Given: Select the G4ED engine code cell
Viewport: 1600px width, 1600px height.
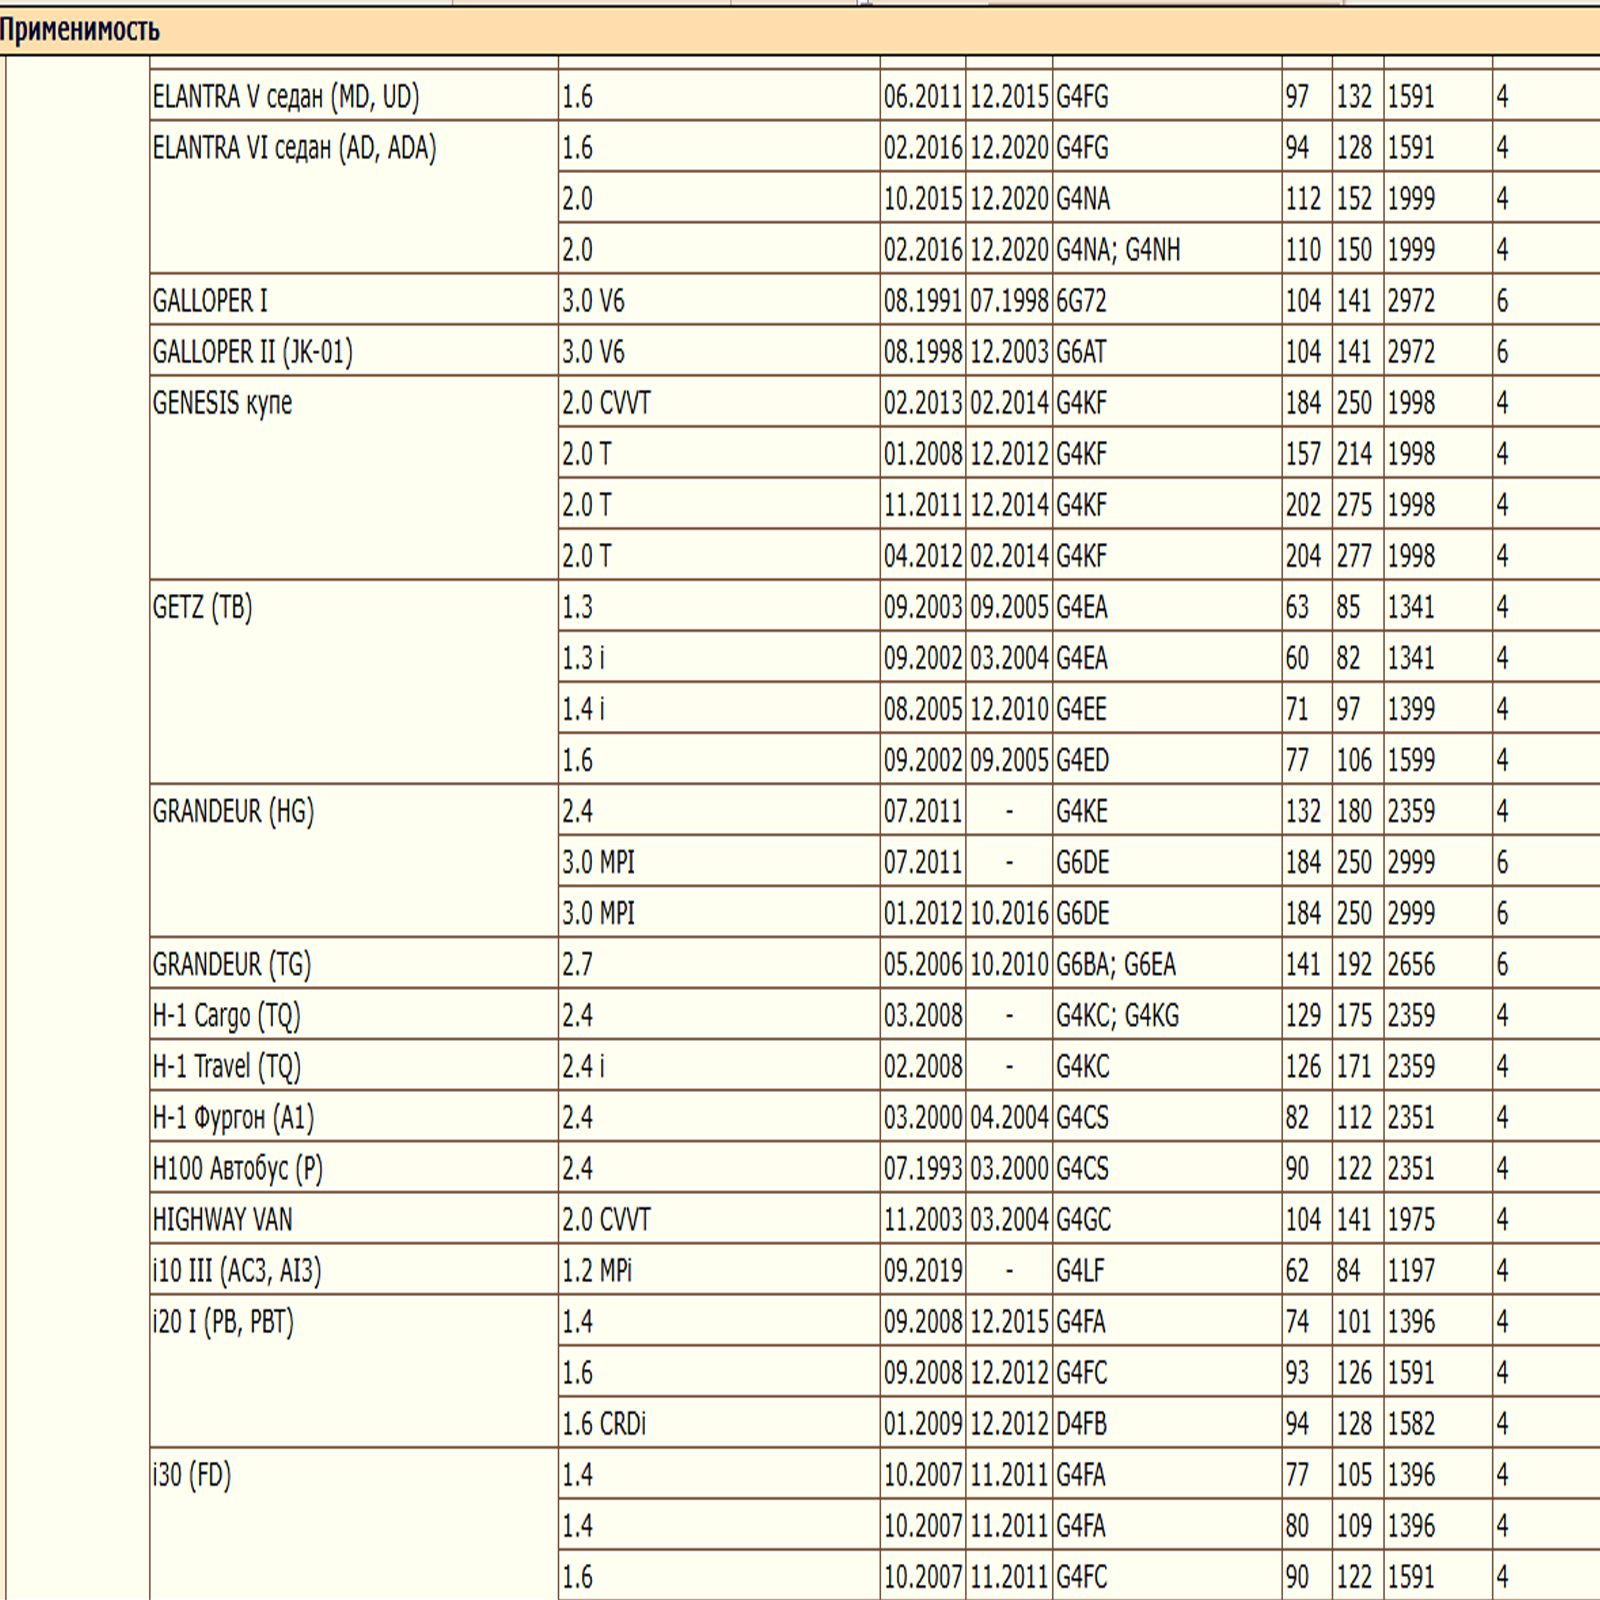Looking at the screenshot, I should (1082, 761).
